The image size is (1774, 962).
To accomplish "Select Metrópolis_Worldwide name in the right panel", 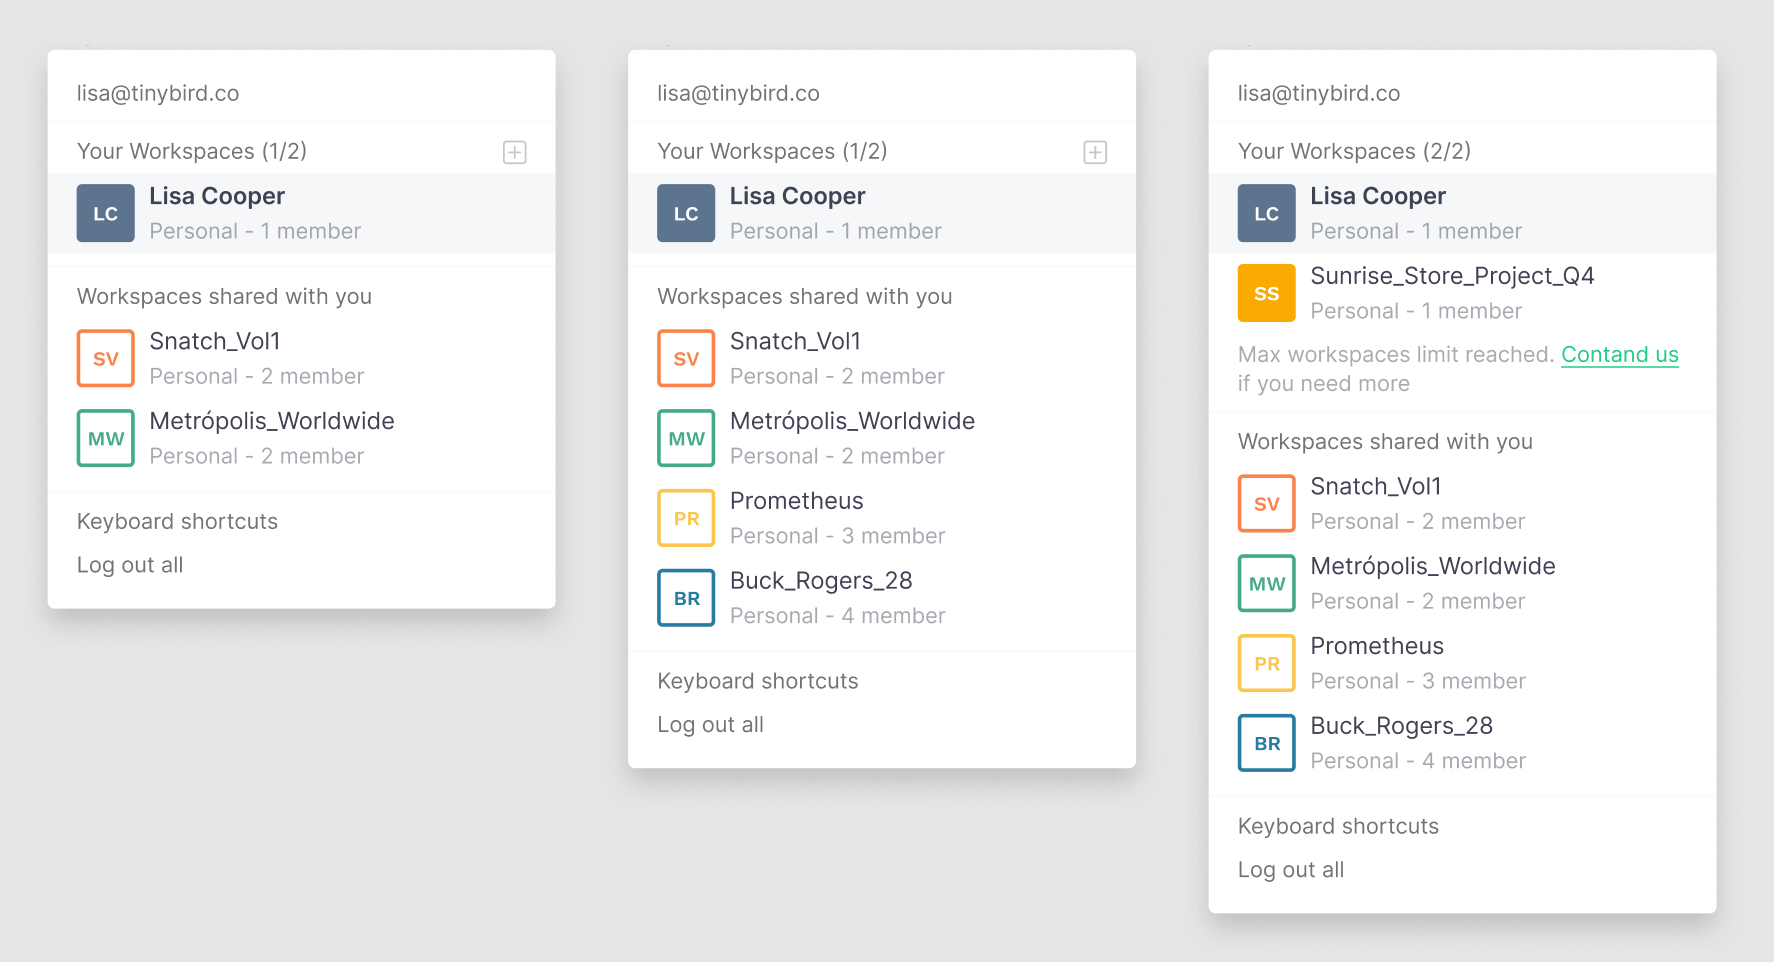I will point(1432,566).
